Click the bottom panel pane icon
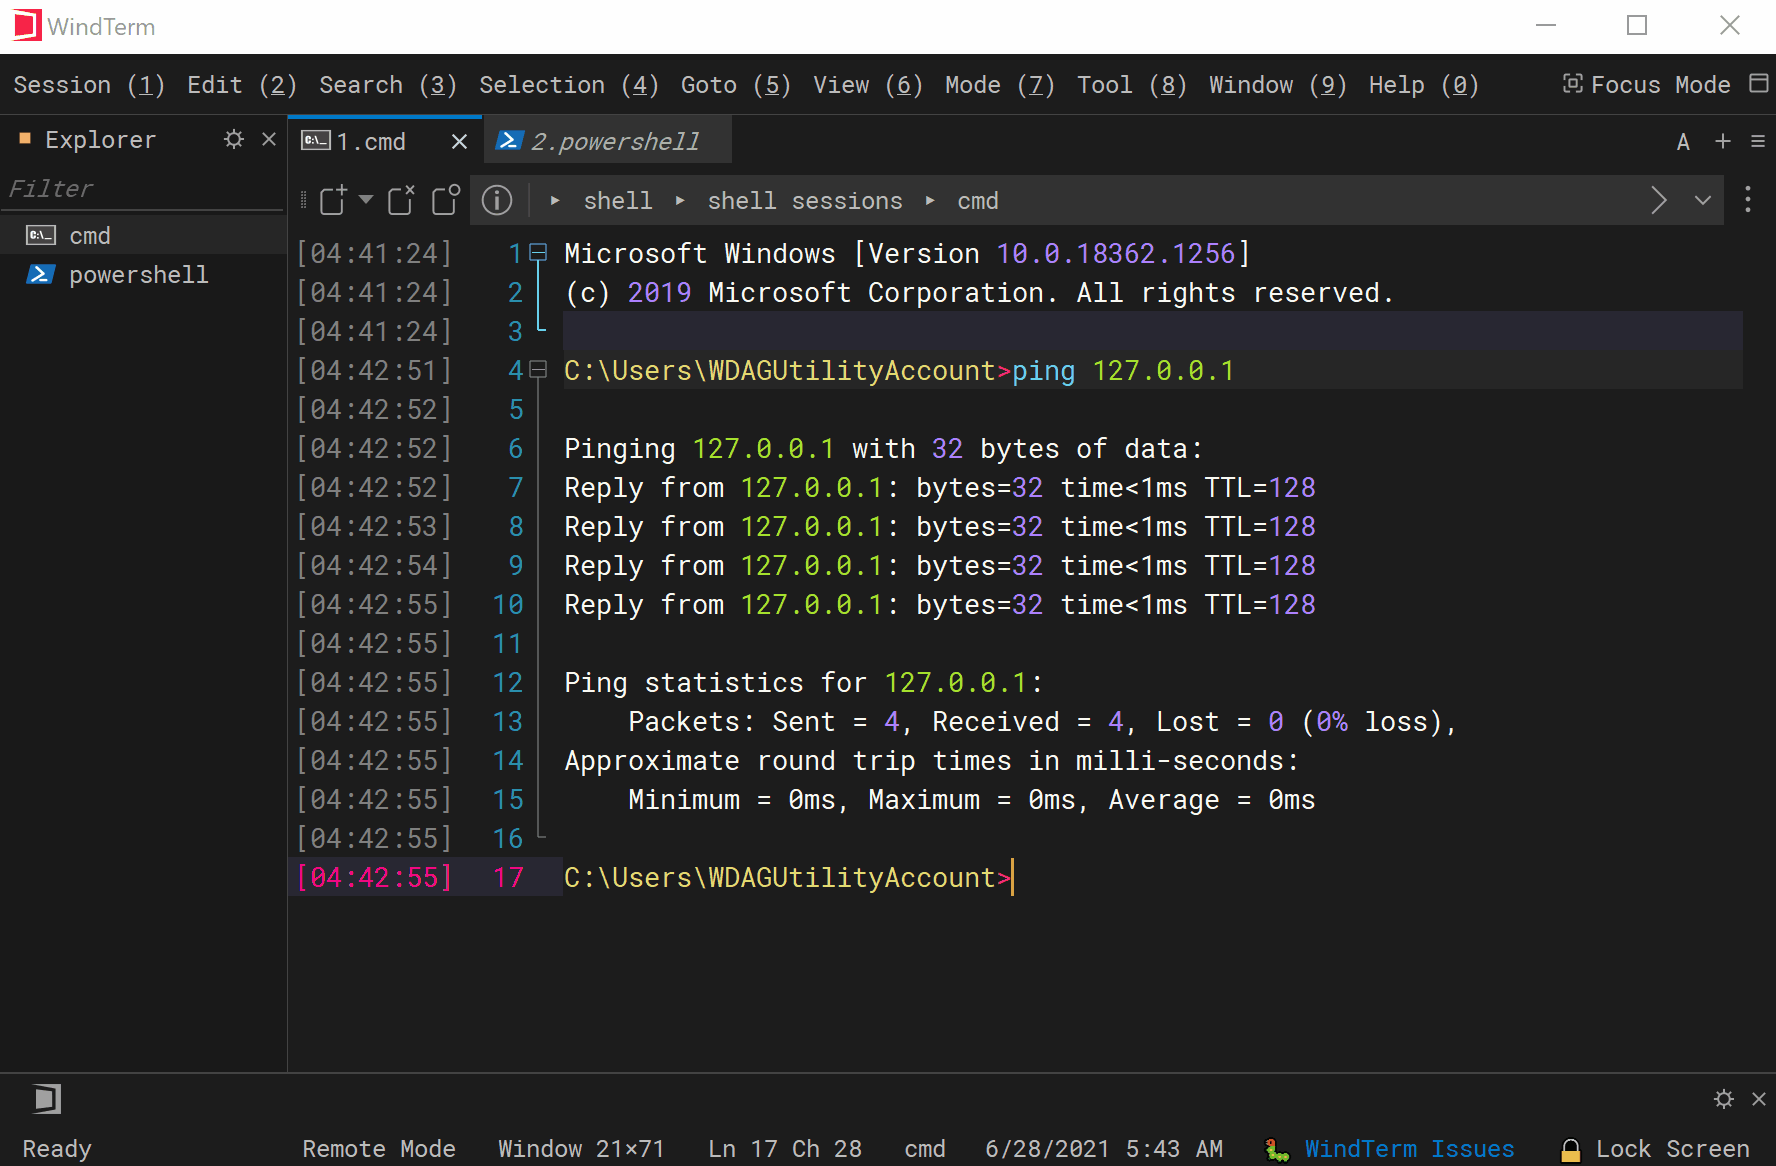This screenshot has width=1776, height=1166. coord(46,1099)
